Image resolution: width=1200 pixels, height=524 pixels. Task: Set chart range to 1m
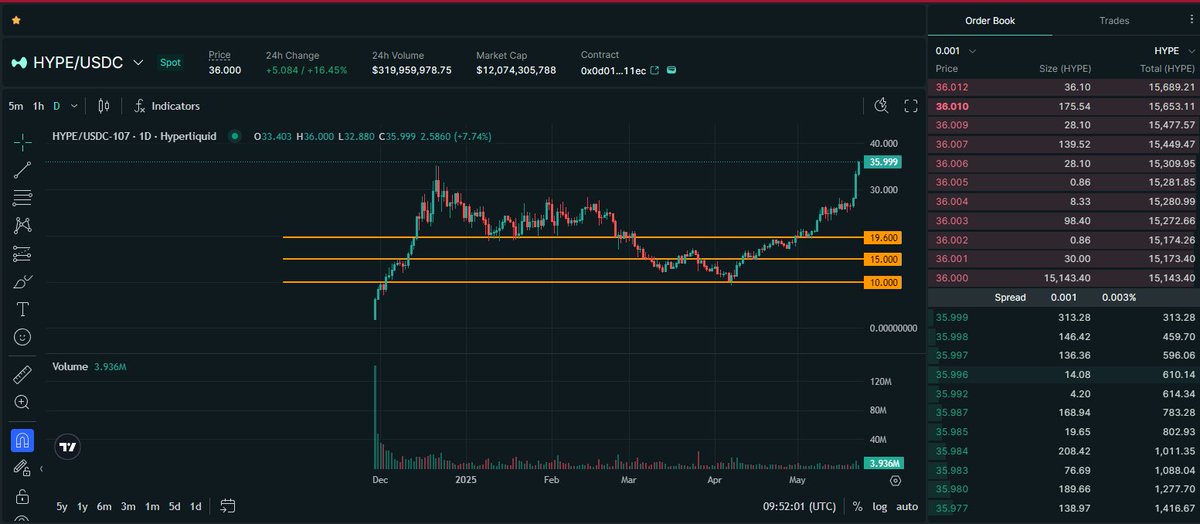[x=151, y=506]
